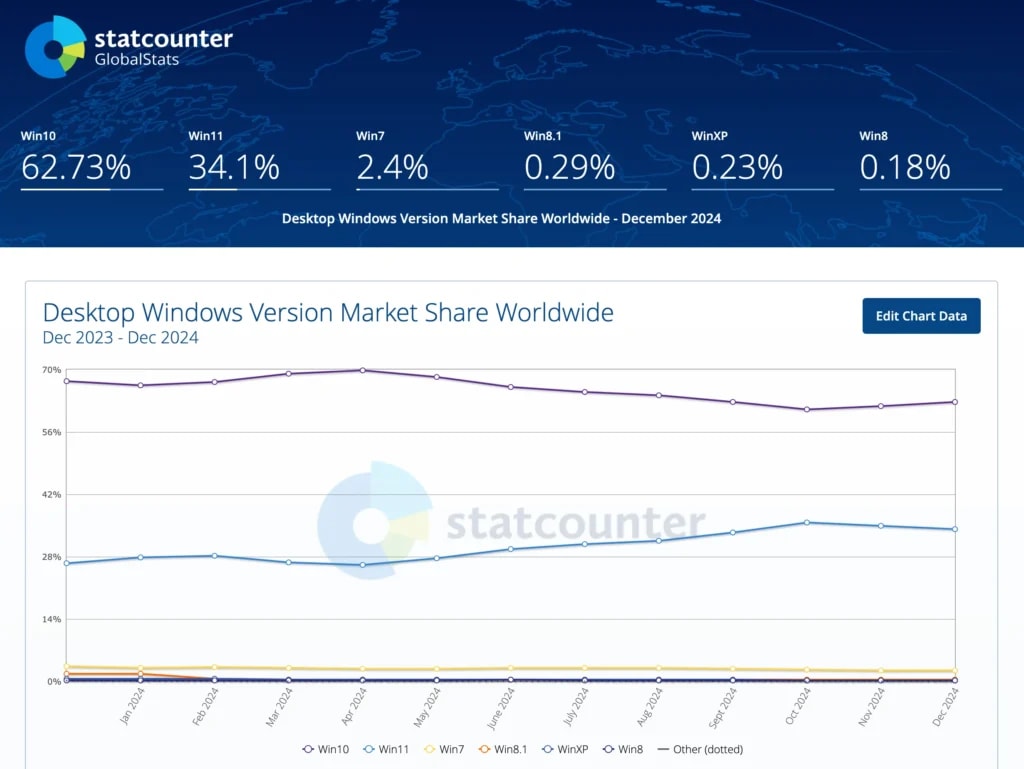Click the Win7 2.4% stat
Image resolution: width=1024 pixels, height=769 pixels.
point(392,167)
